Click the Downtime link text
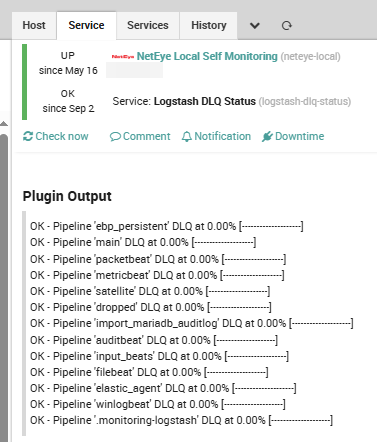The height and width of the screenshot is (442, 377). pos(300,136)
